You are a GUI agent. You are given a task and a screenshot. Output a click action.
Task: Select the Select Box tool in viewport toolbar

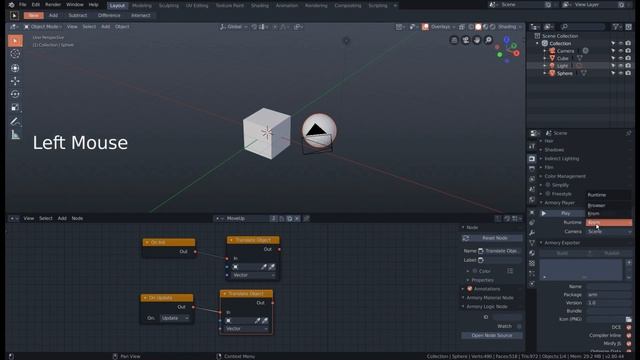15,41
